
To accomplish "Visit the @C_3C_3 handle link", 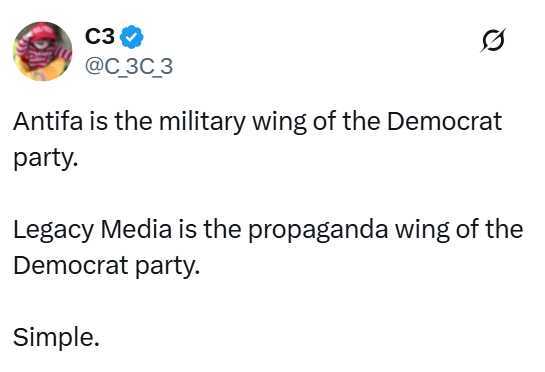I will pyautogui.click(x=129, y=66).
